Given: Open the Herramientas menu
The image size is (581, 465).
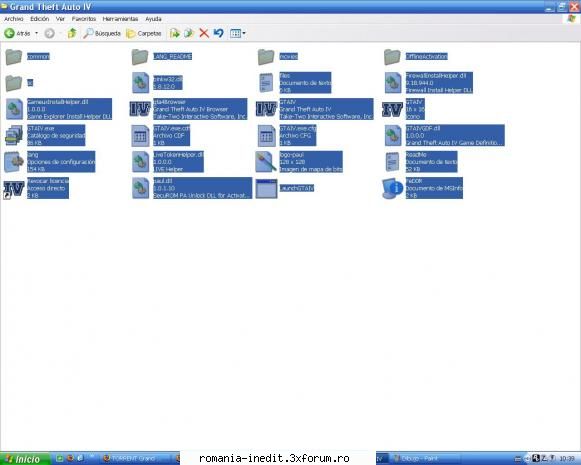Looking at the screenshot, I should [120, 19].
